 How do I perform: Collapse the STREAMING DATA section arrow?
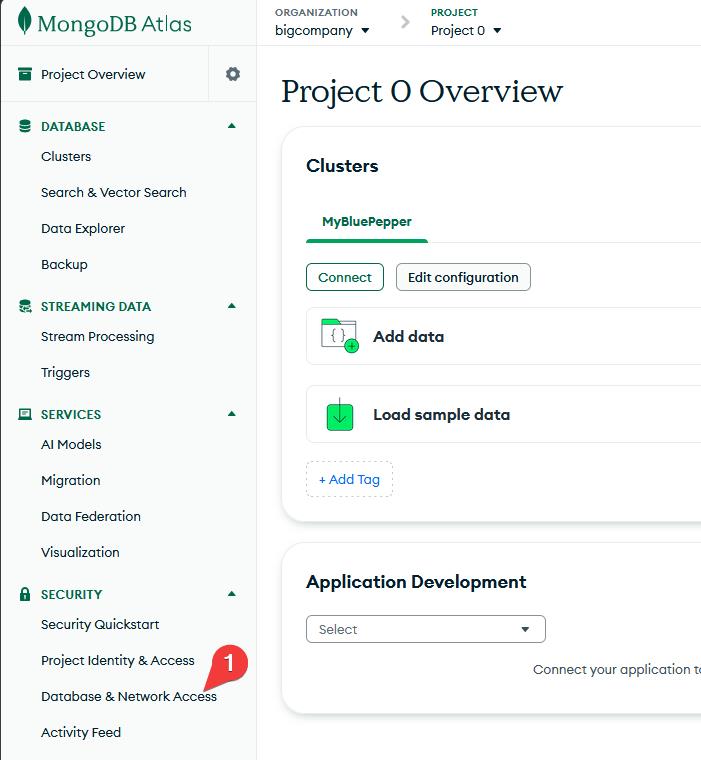[232, 306]
